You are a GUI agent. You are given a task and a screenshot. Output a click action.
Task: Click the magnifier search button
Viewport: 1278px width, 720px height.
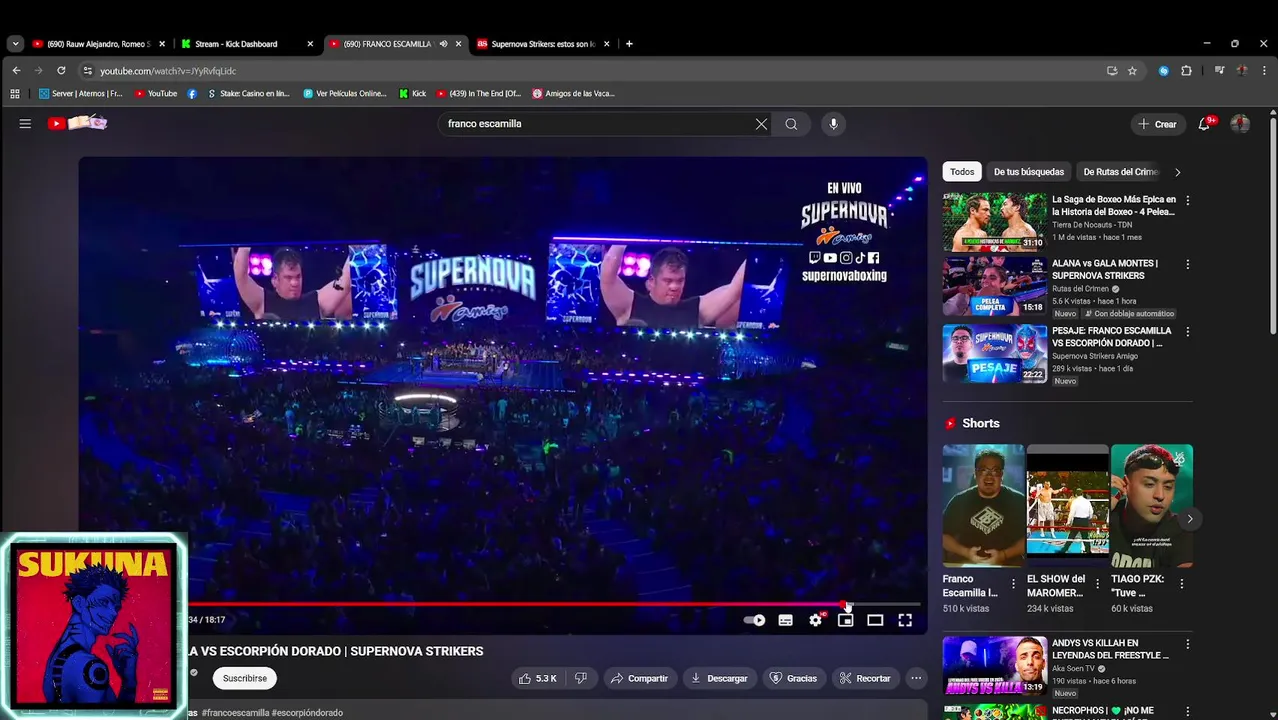pyautogui.click(x=791, y=124)
